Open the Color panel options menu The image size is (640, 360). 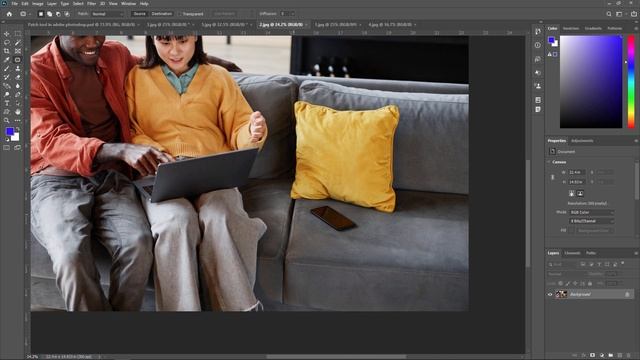tap(636, 29)
